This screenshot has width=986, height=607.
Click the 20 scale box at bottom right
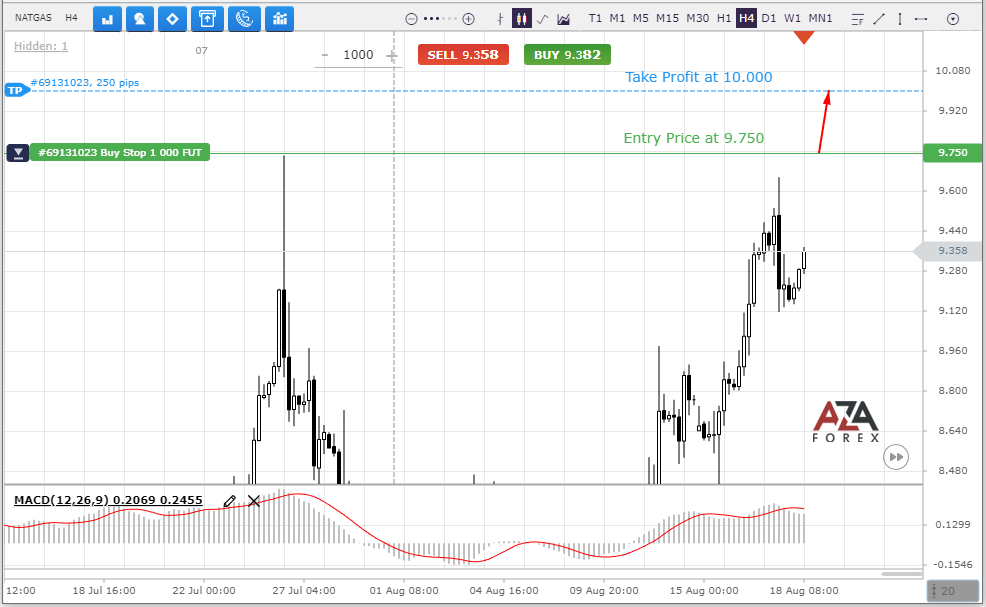pyautogui.click(x=952, y=591)
